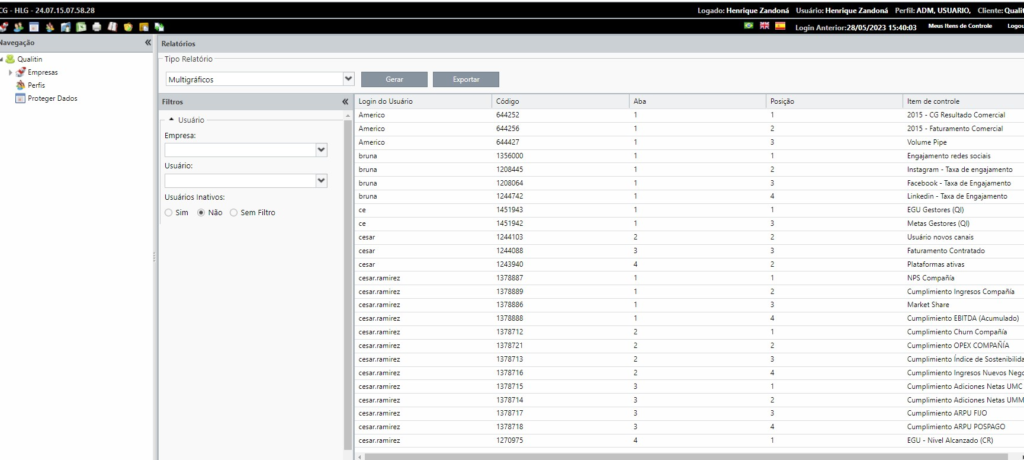
Task: Click the horizontal scrollbar below the table
Action: click(x=689, y=456)
